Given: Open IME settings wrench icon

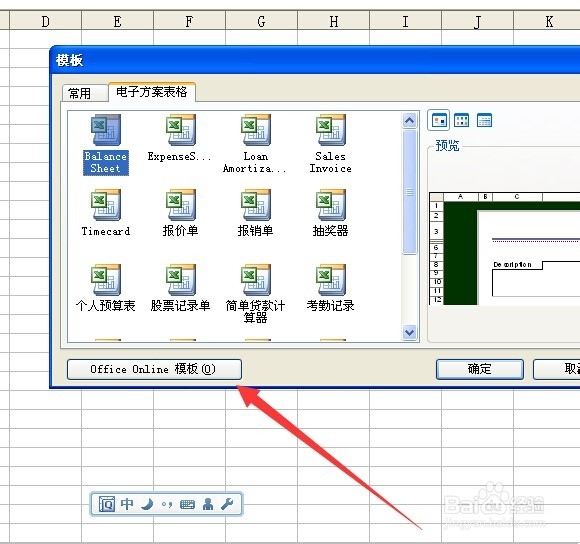Looking at the screenshot, I should tap(227, 504).
